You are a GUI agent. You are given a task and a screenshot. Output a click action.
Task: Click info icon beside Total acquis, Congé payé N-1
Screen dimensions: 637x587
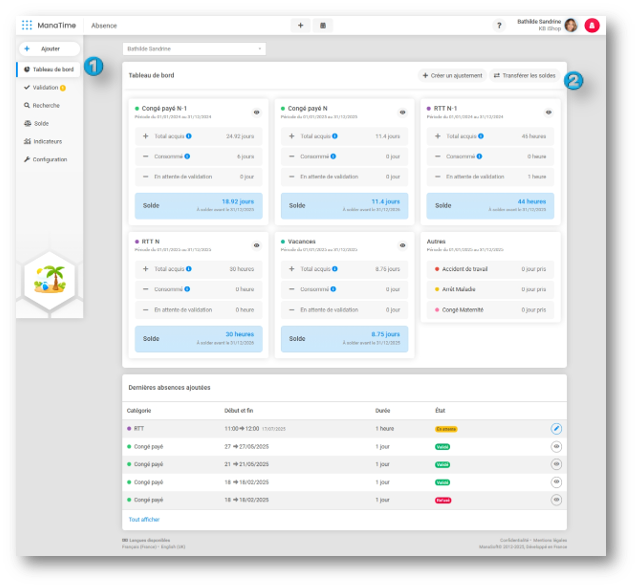[189, 136]
